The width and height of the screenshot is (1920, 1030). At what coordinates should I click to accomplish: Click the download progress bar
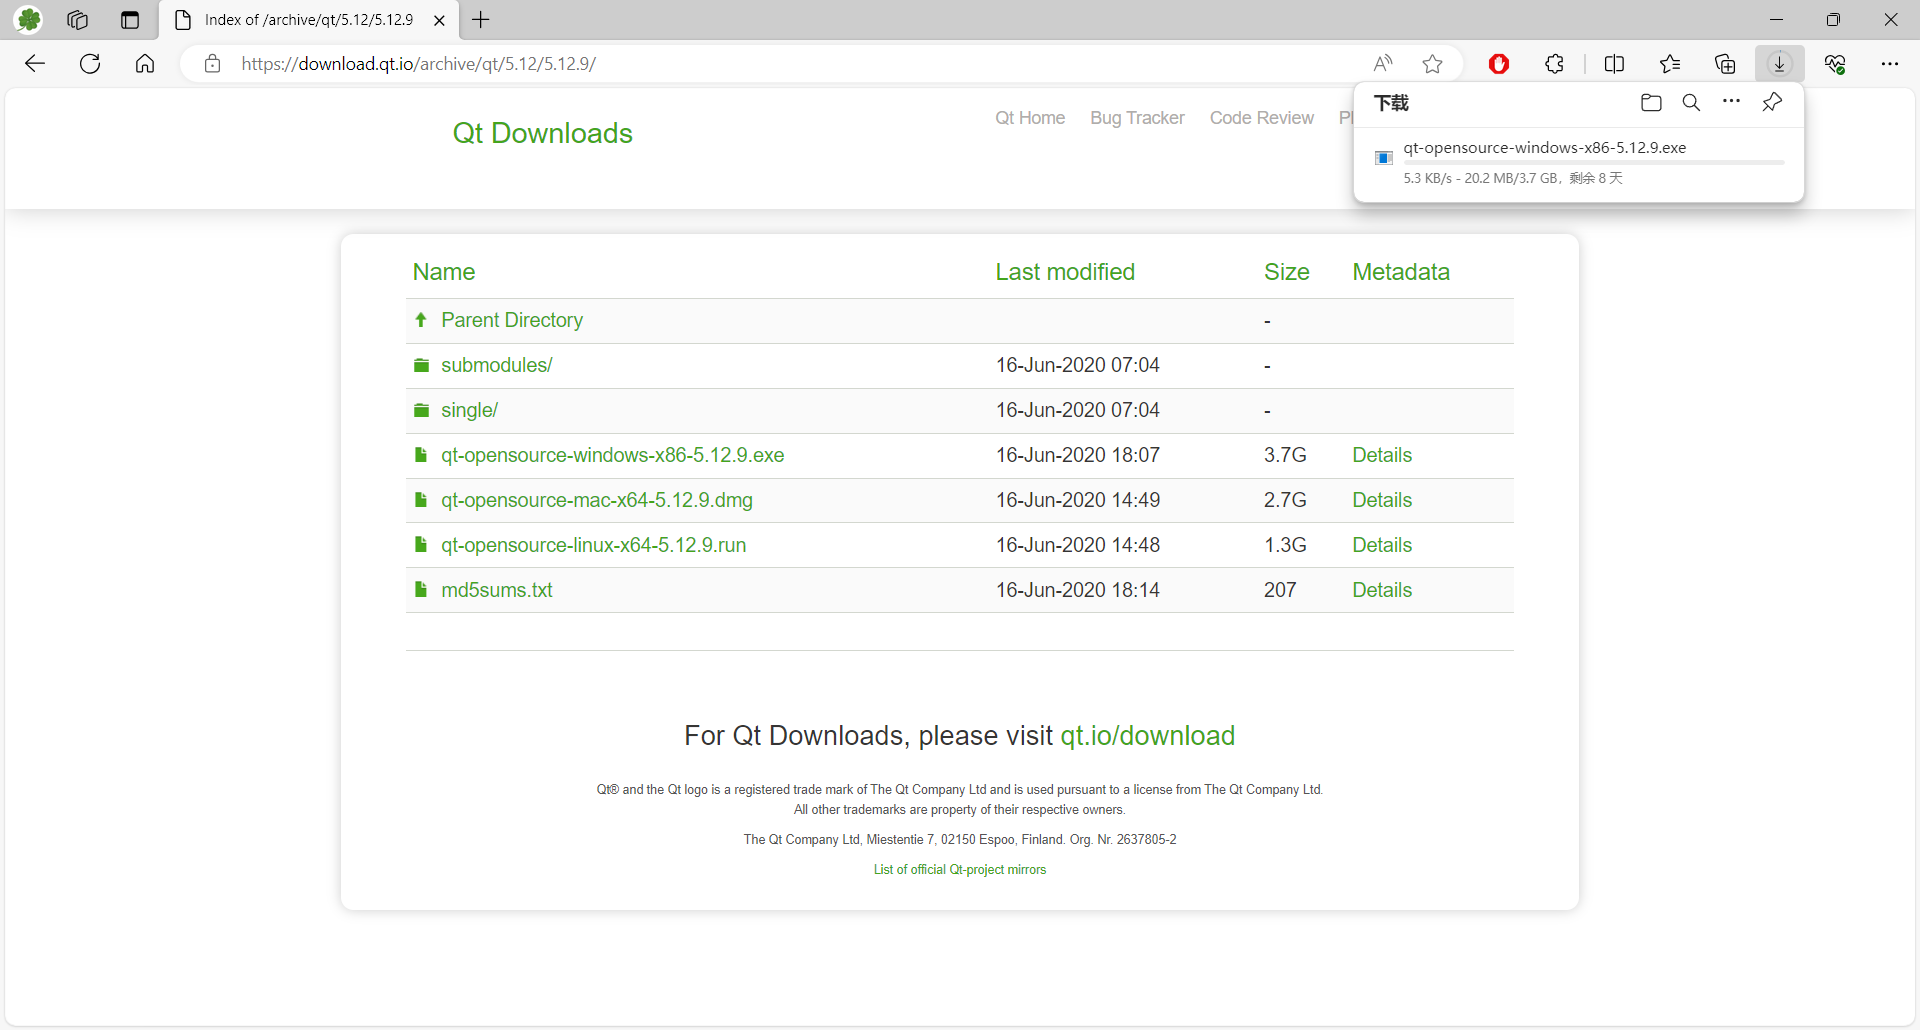point(1593,162)
